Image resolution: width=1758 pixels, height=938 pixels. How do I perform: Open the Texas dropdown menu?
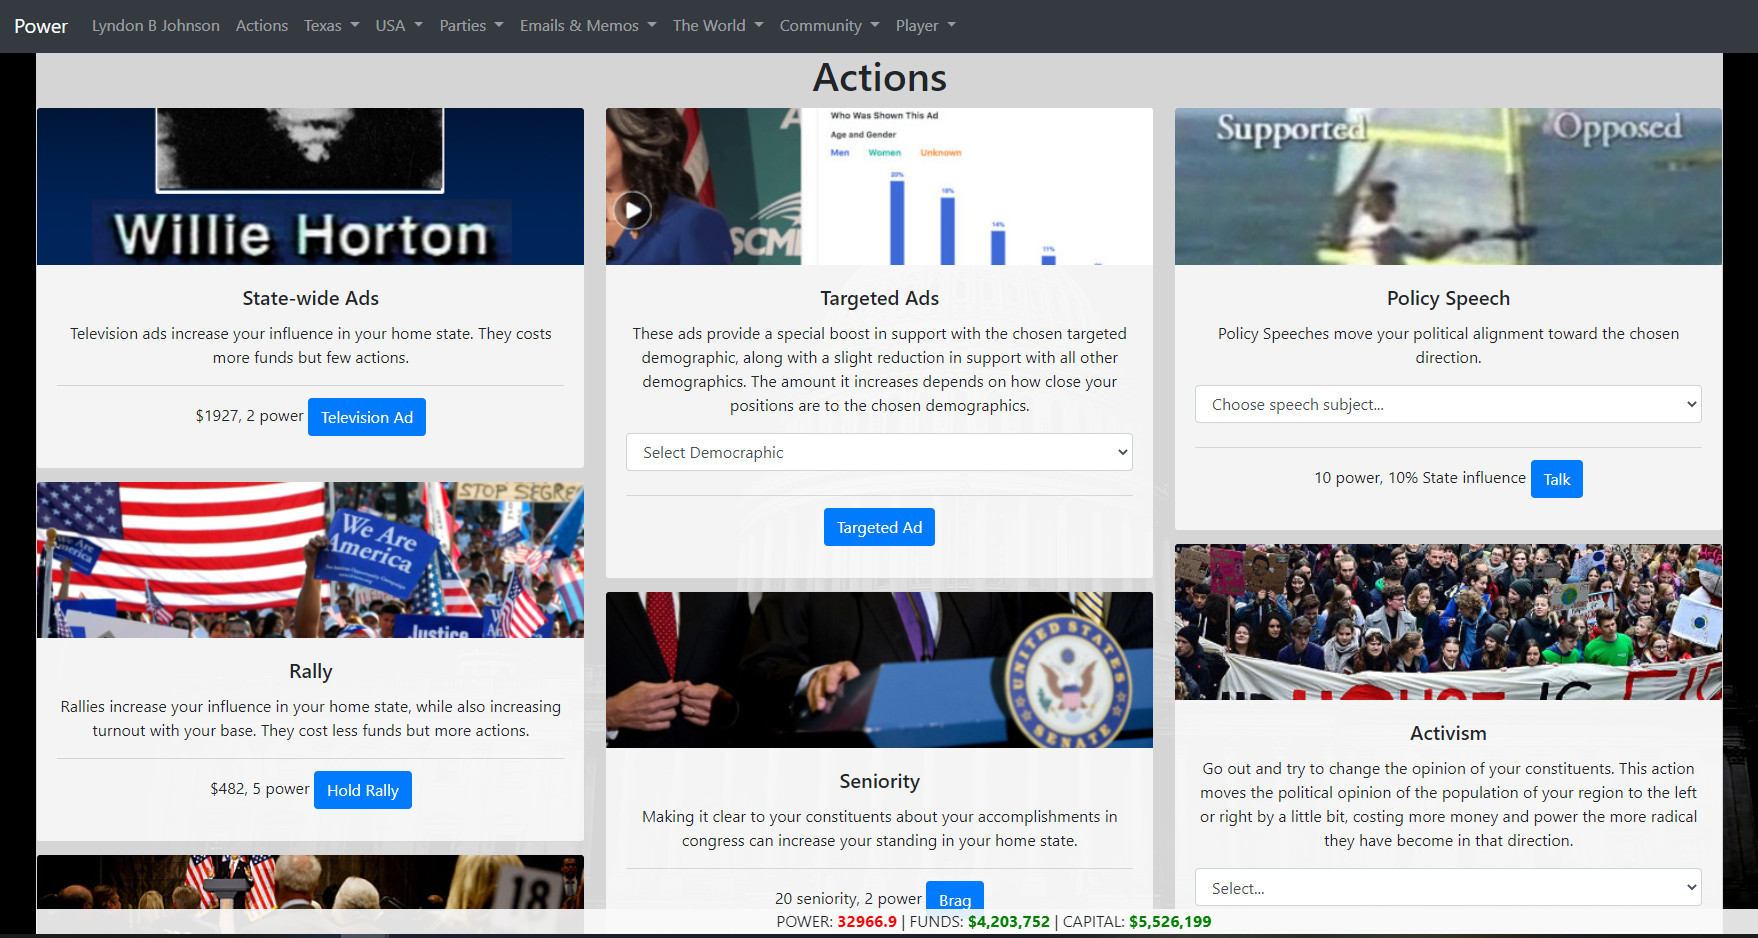tap(331, 25)
